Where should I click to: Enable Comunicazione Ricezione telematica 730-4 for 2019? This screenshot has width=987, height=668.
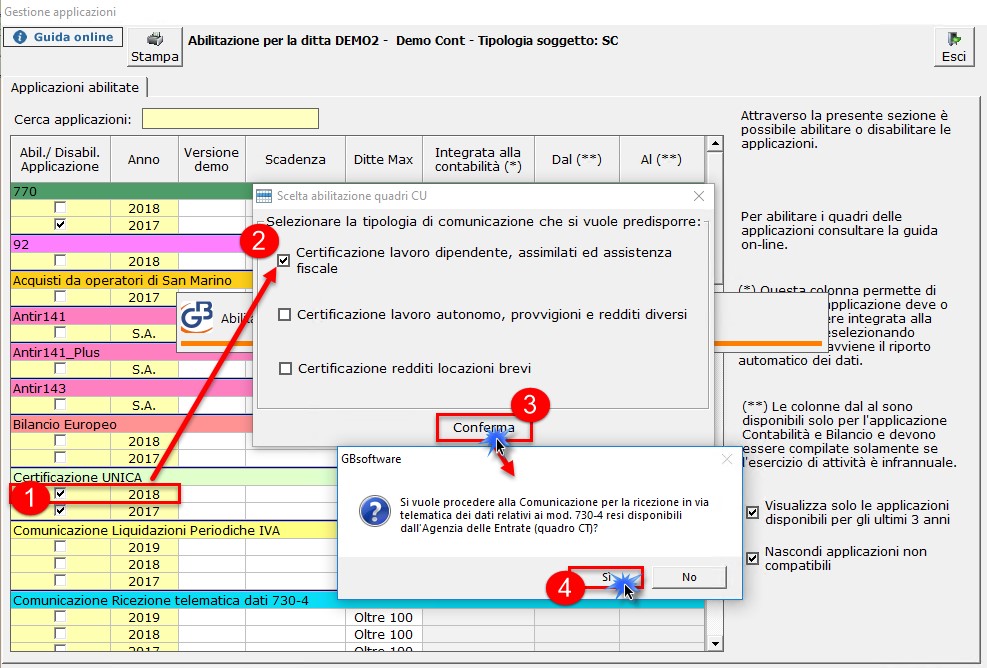[60, 616]
